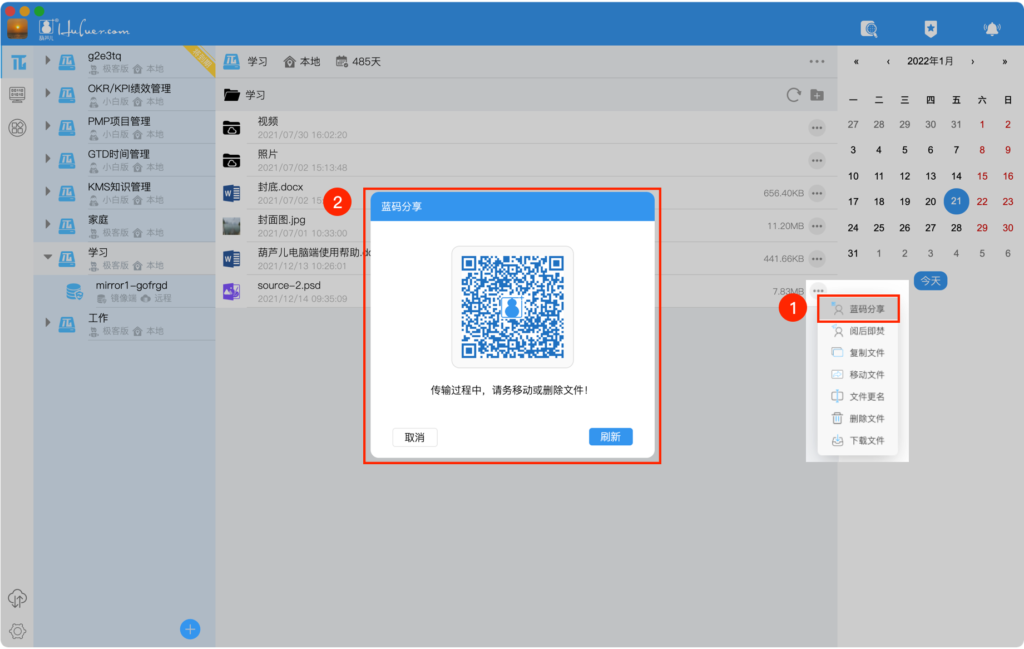
Task: Open more options for 照片 folder
Action: (x=817, y=161)
